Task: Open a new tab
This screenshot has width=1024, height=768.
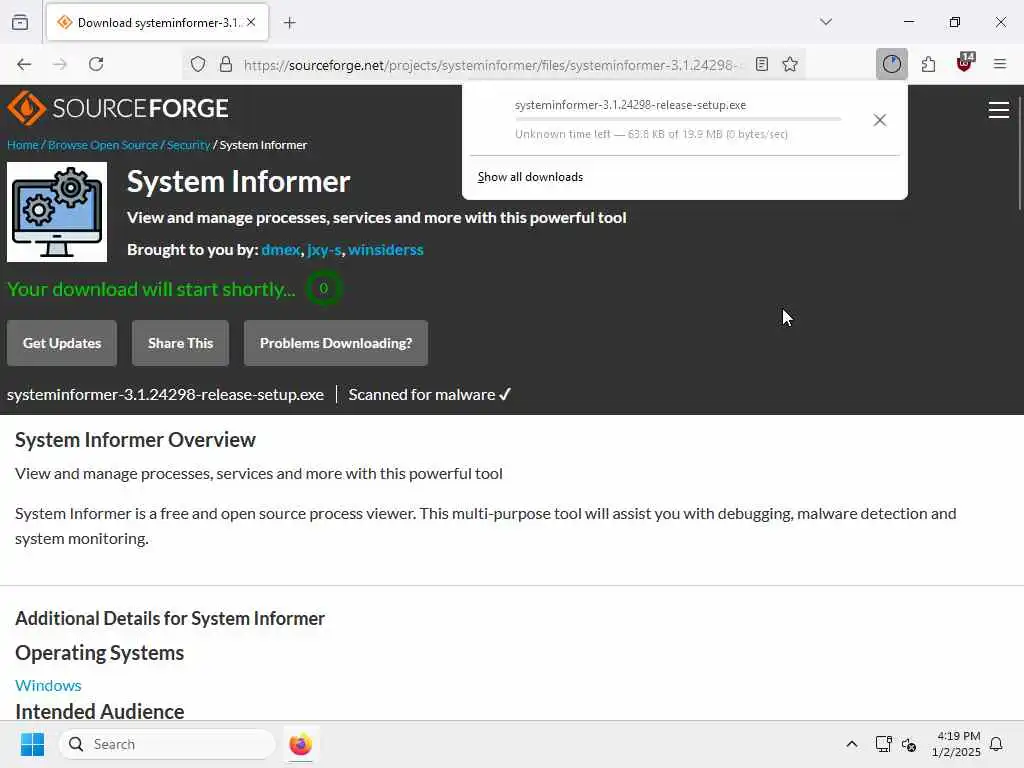Action: pyautogui.click(x=290, y=23)
